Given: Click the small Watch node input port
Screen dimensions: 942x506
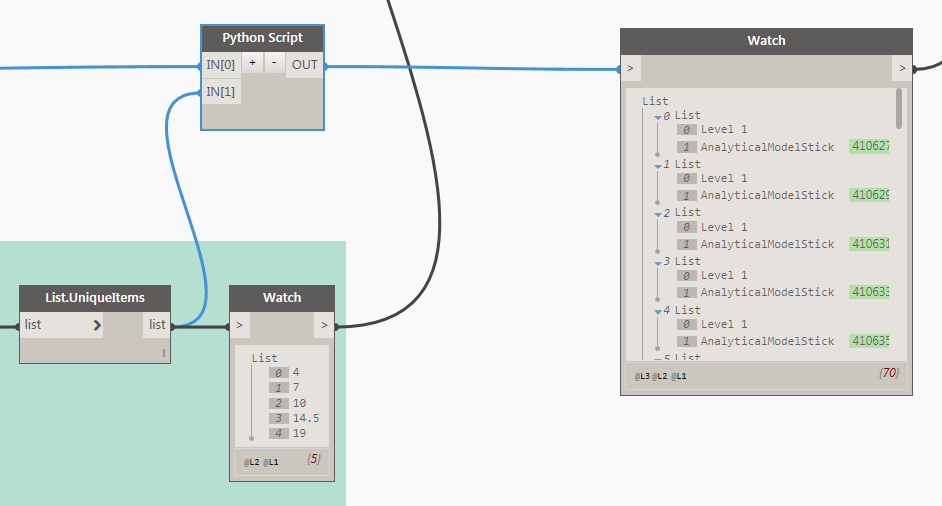Looking at the screenshot, I should click(240, 325).
